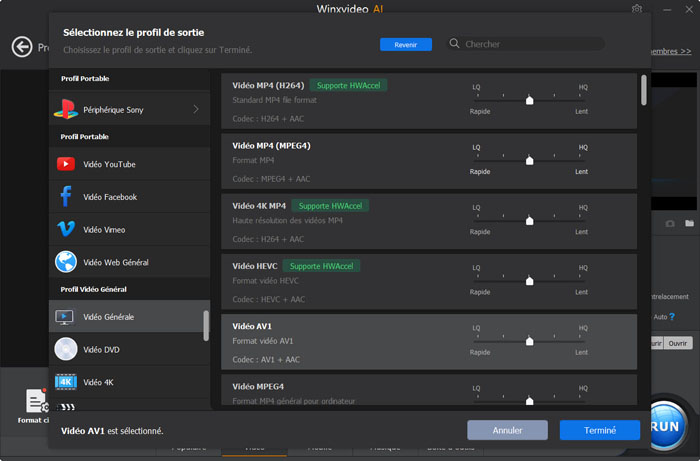This screenshot has width=700, height=461.
Task: Click the magnifier icon in search box
Action: click(455, 44)
